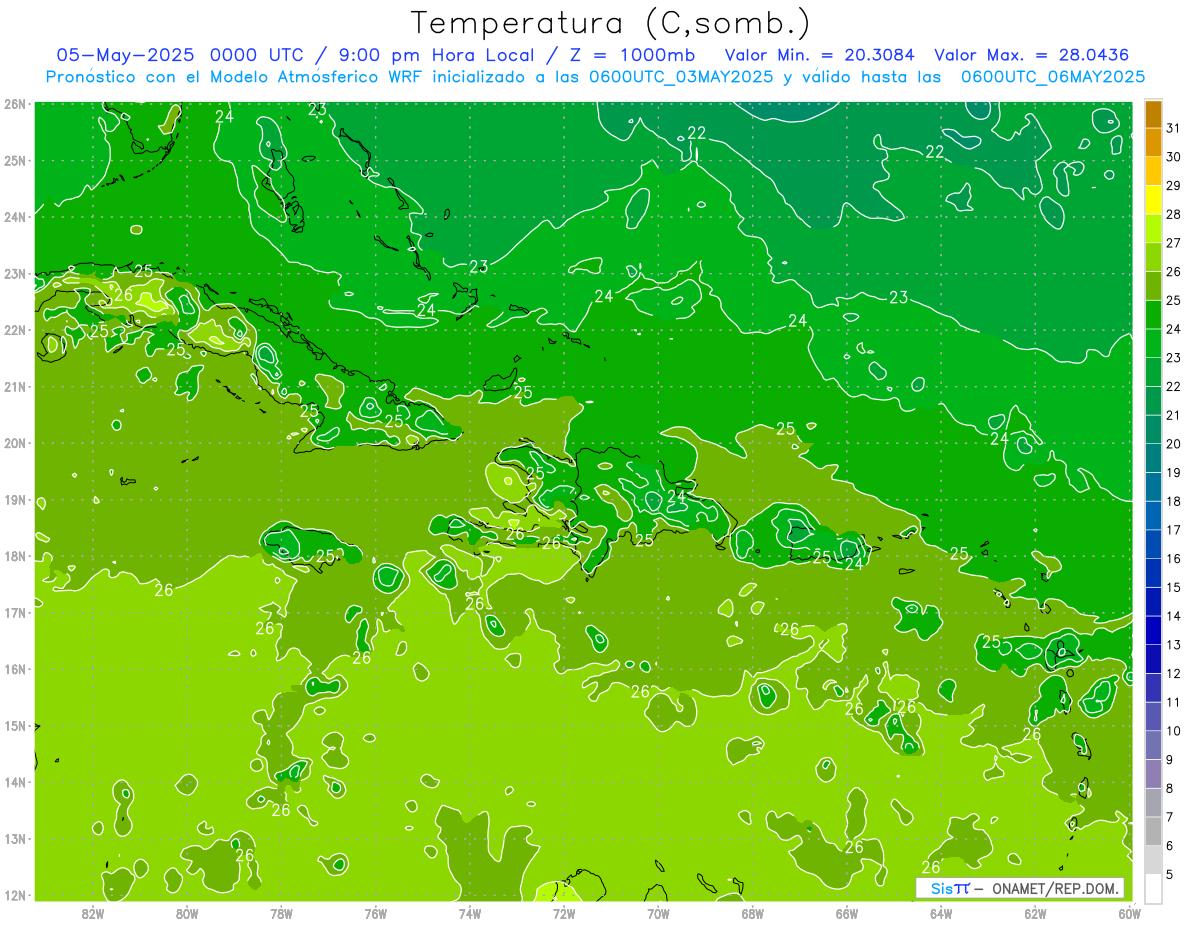This screenshot has width=1200, height=927.
Task: Click the latitude label '18N'
Action: click(15, 556)
